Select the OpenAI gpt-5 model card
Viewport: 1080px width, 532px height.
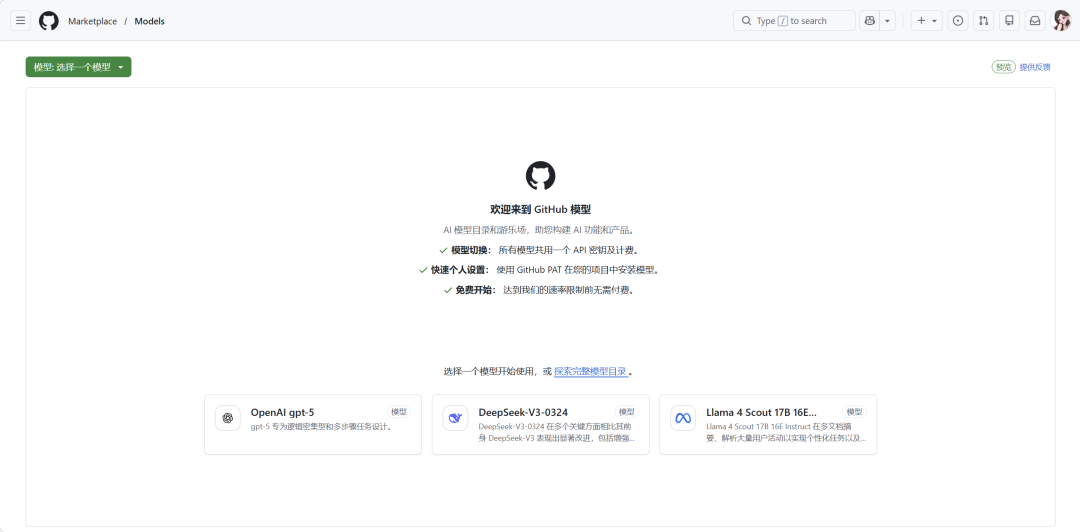click(x=313, y=424)
